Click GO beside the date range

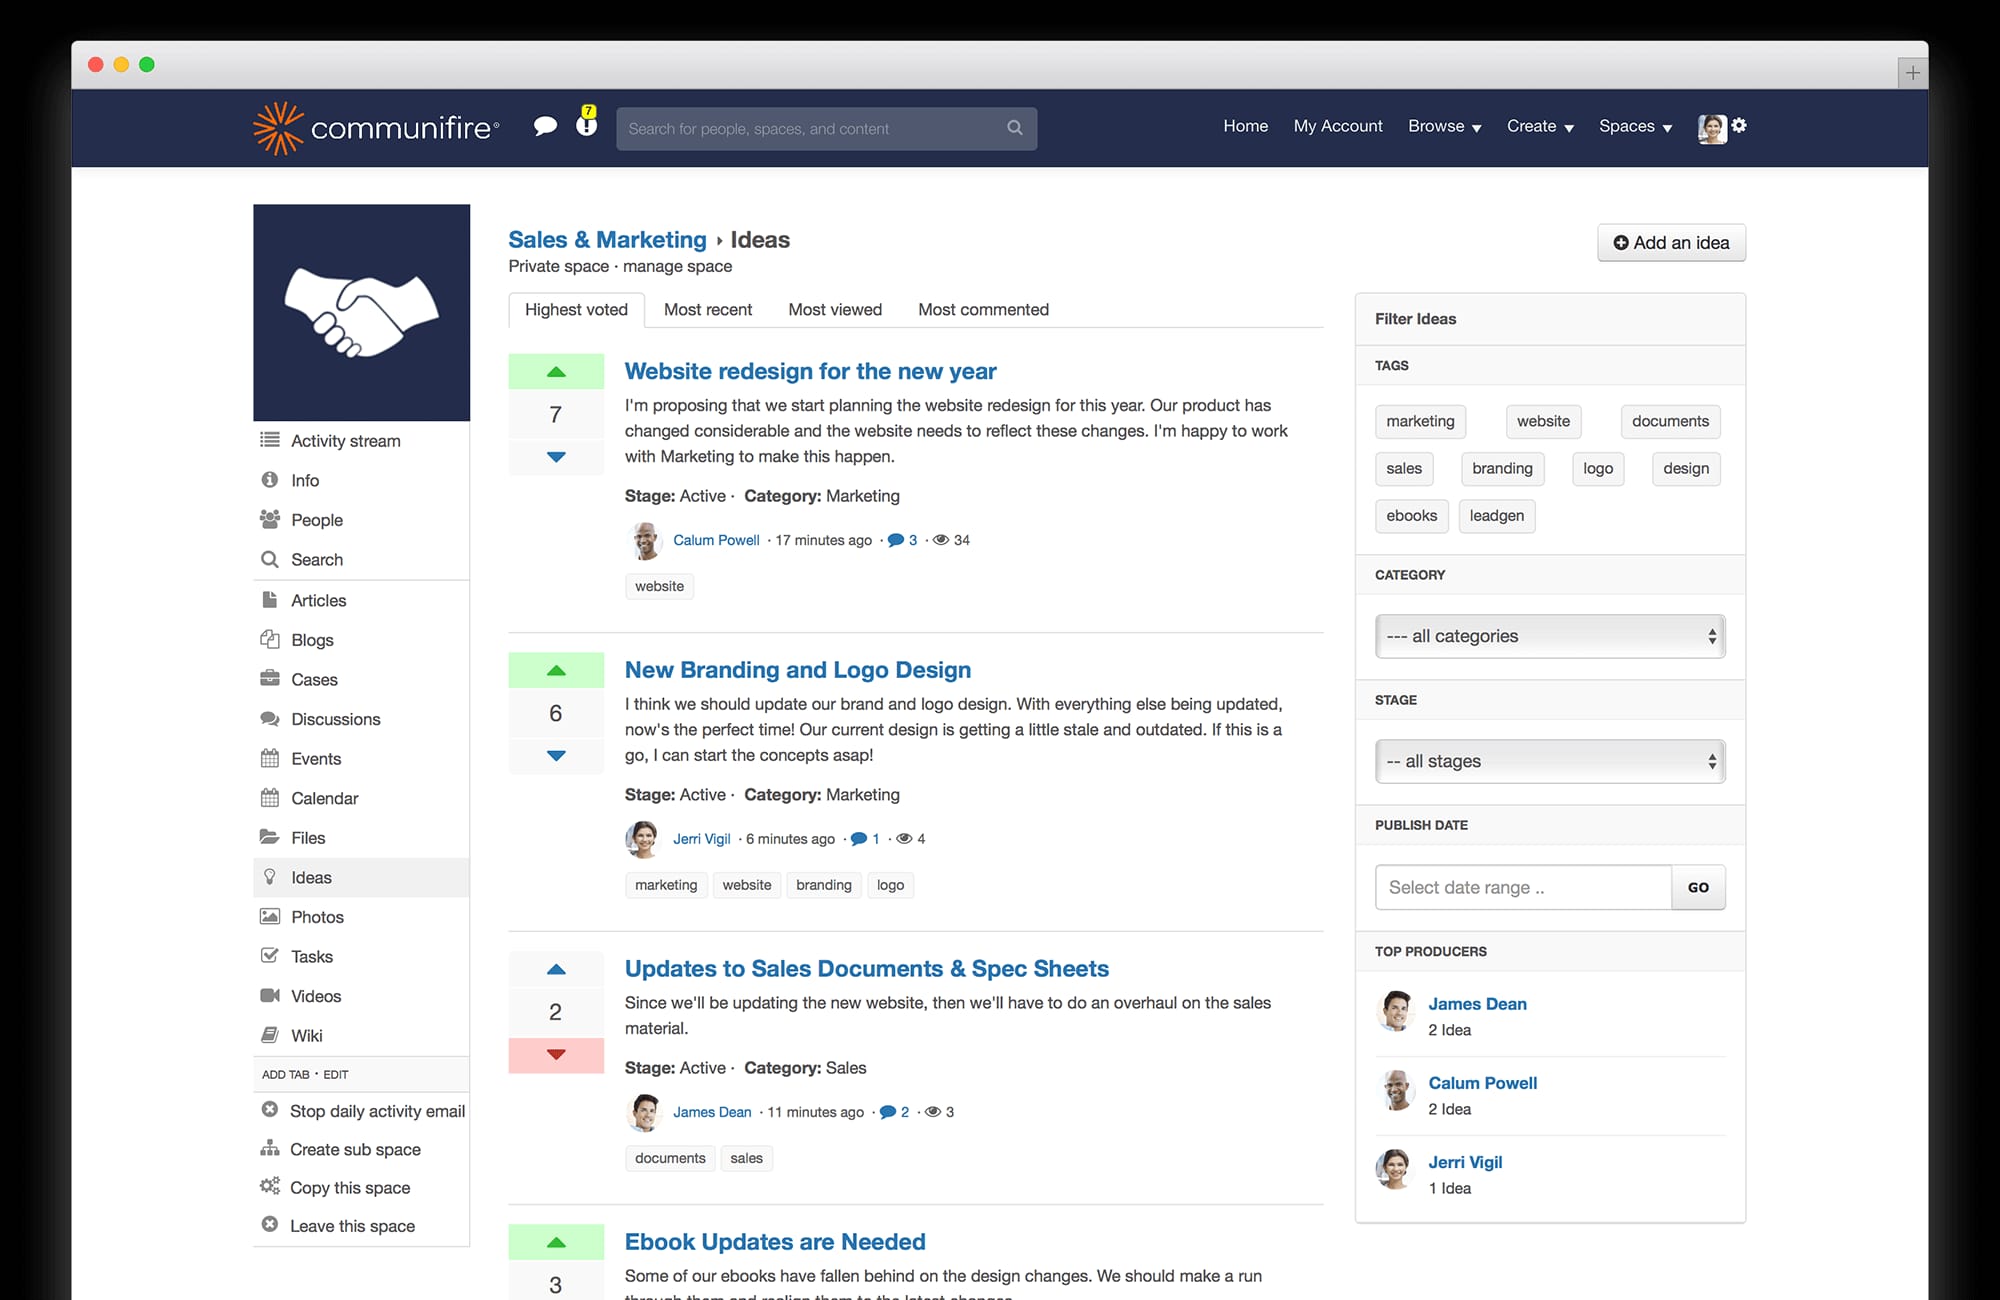1698,887
